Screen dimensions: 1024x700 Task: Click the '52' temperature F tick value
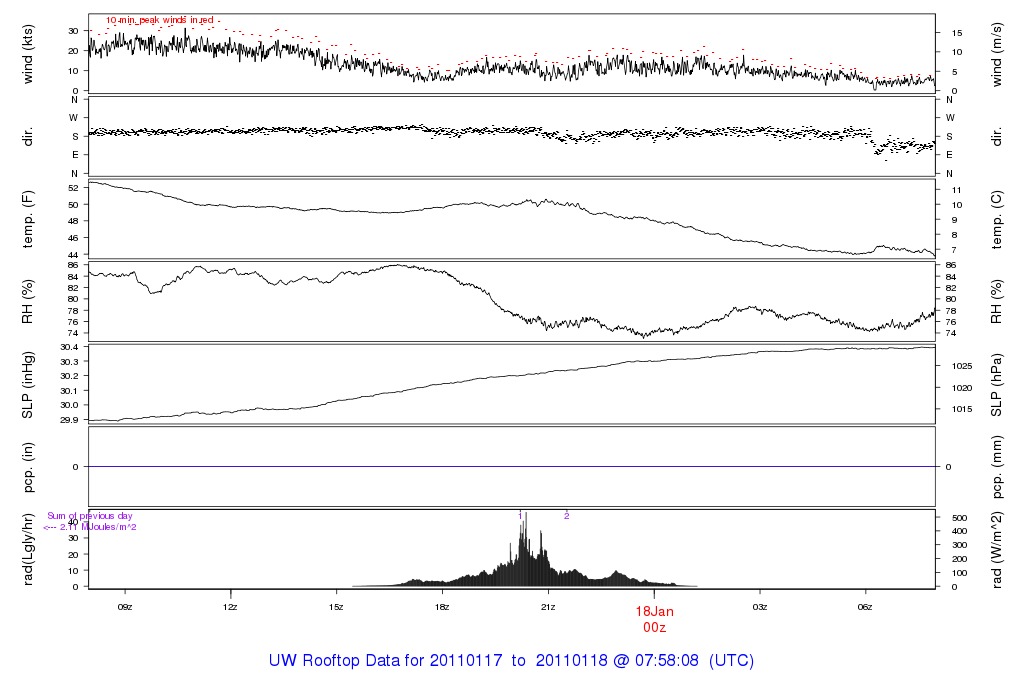pyautogui.click(x=73, y=188)
